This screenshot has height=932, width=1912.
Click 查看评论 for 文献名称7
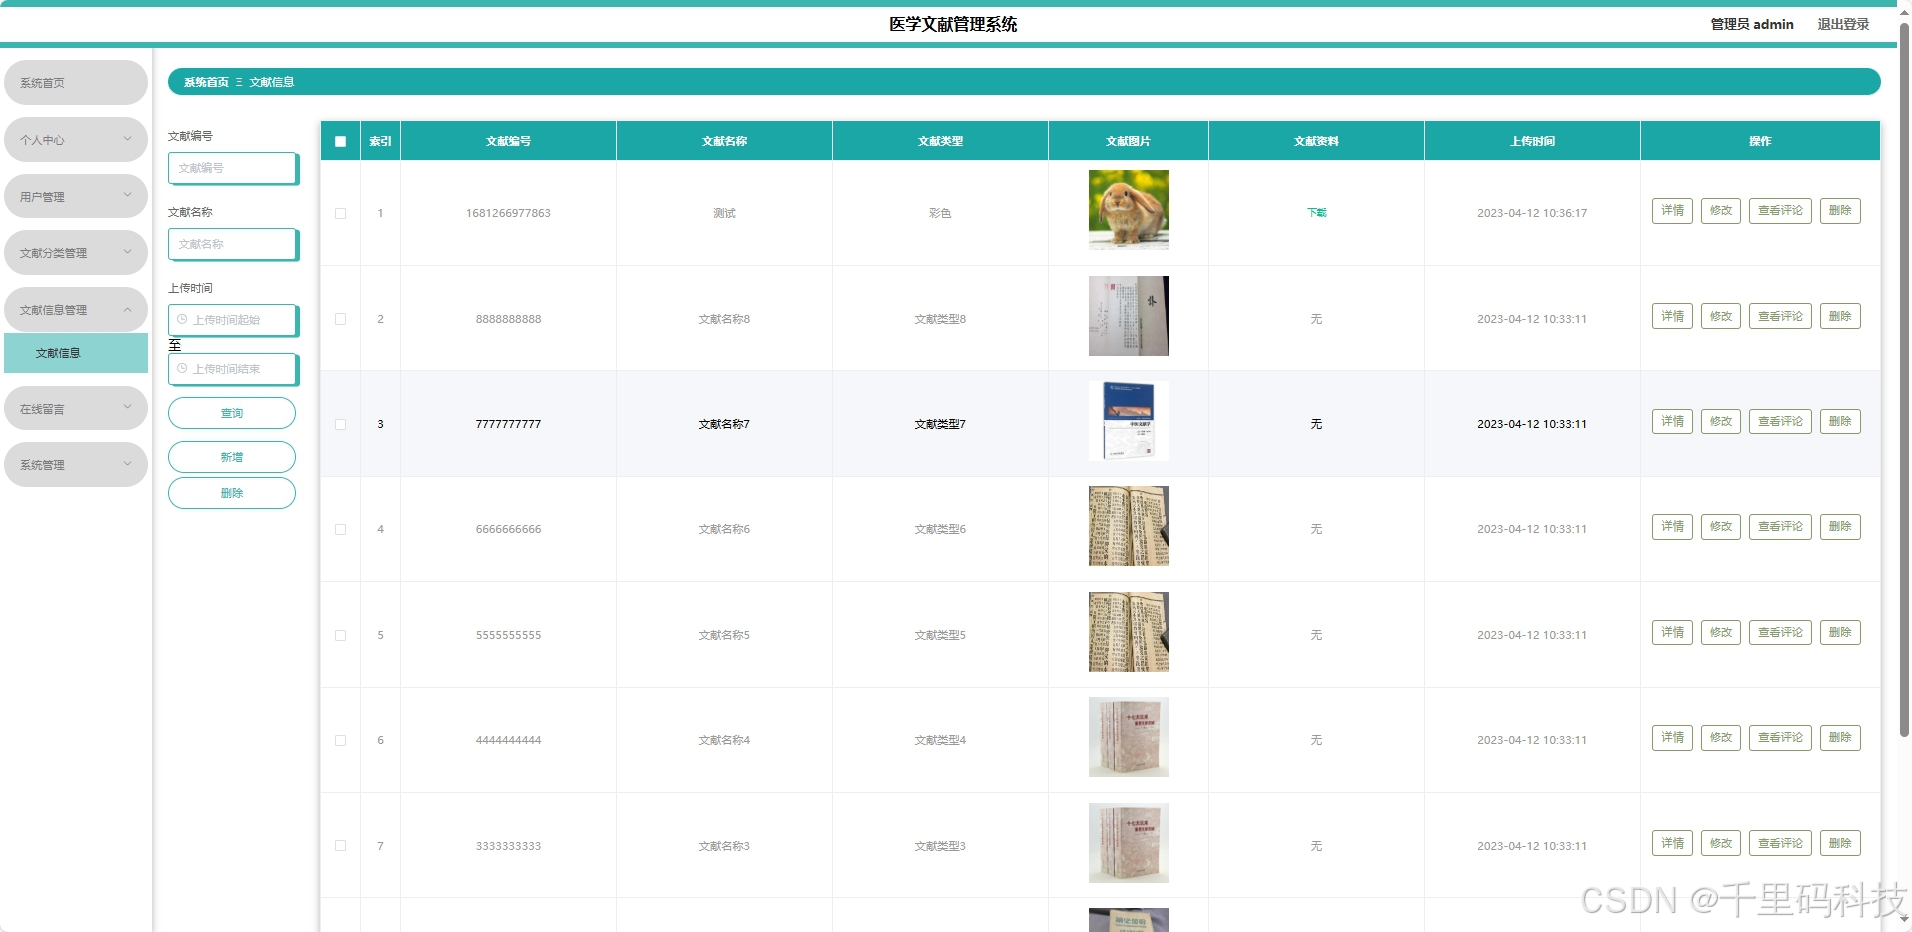click(x=1780, y=421)
